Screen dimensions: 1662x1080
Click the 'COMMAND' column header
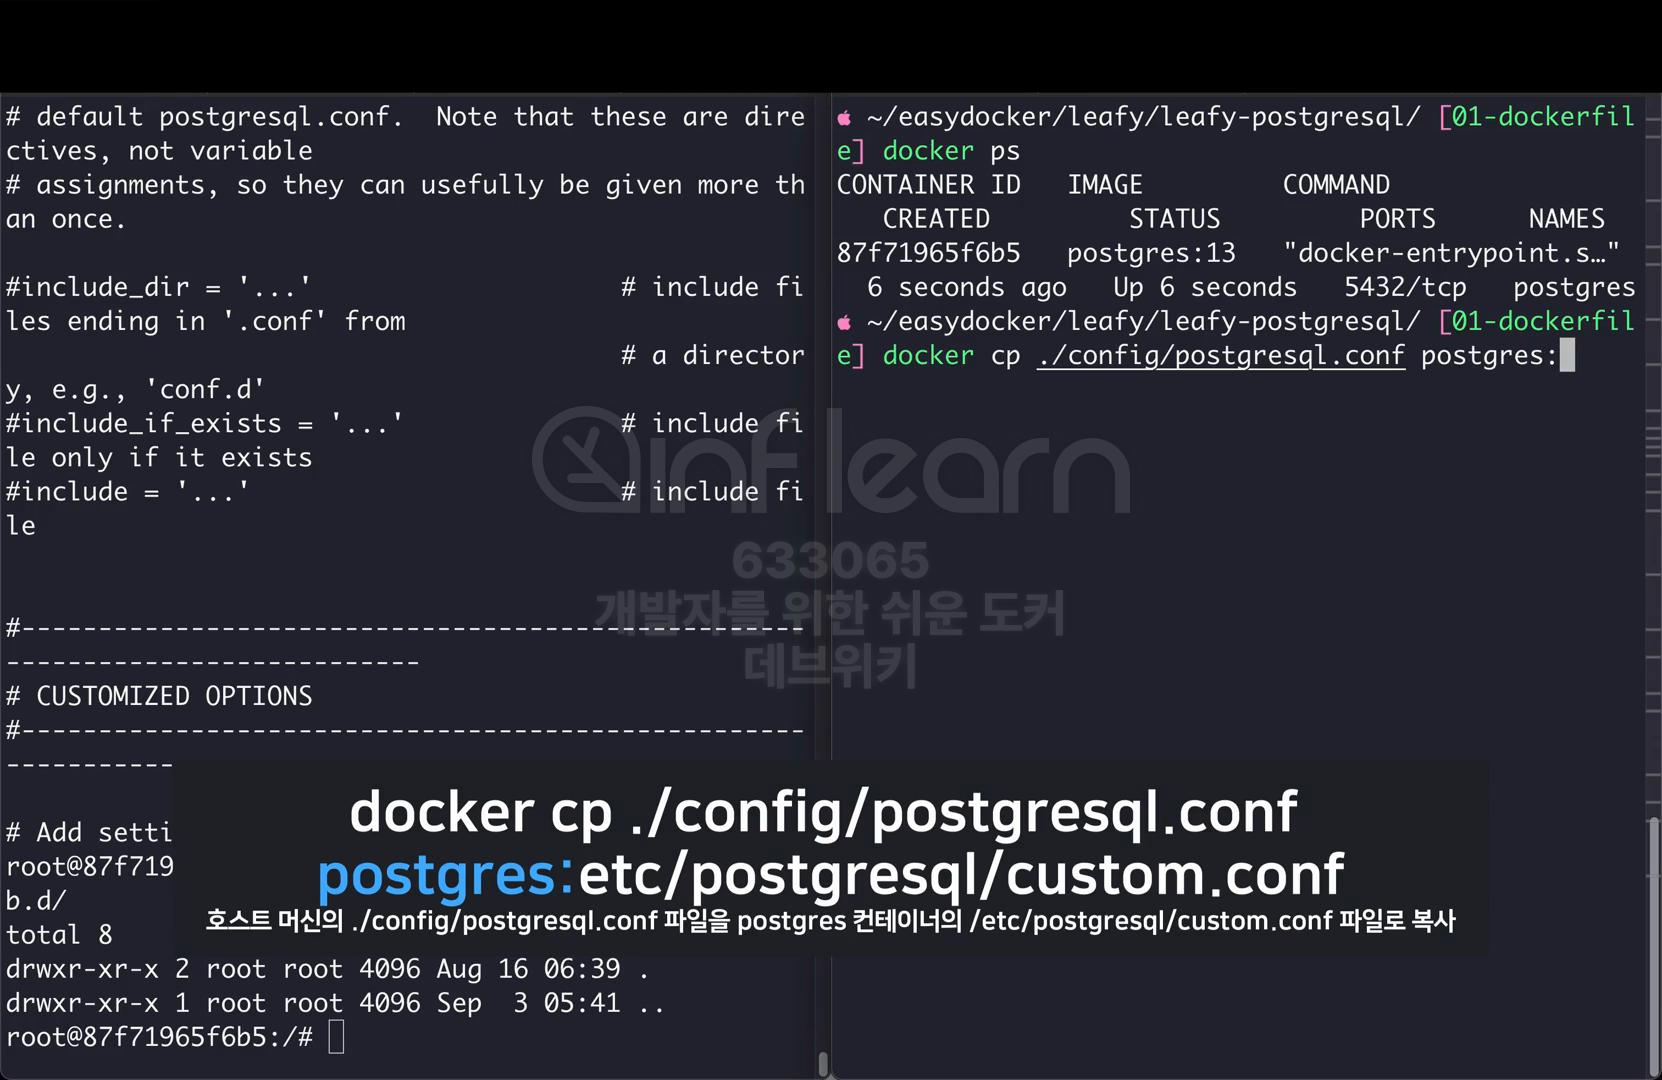(x=1337, y=185)
